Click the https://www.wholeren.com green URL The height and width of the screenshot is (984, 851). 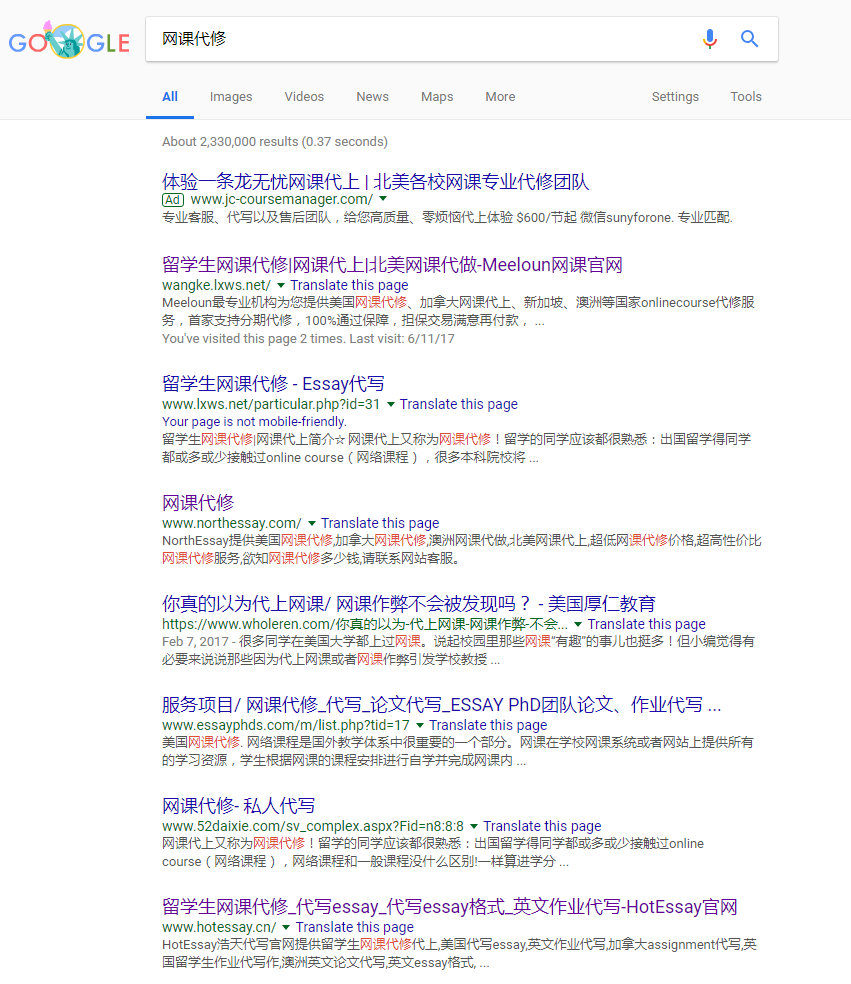365,624
